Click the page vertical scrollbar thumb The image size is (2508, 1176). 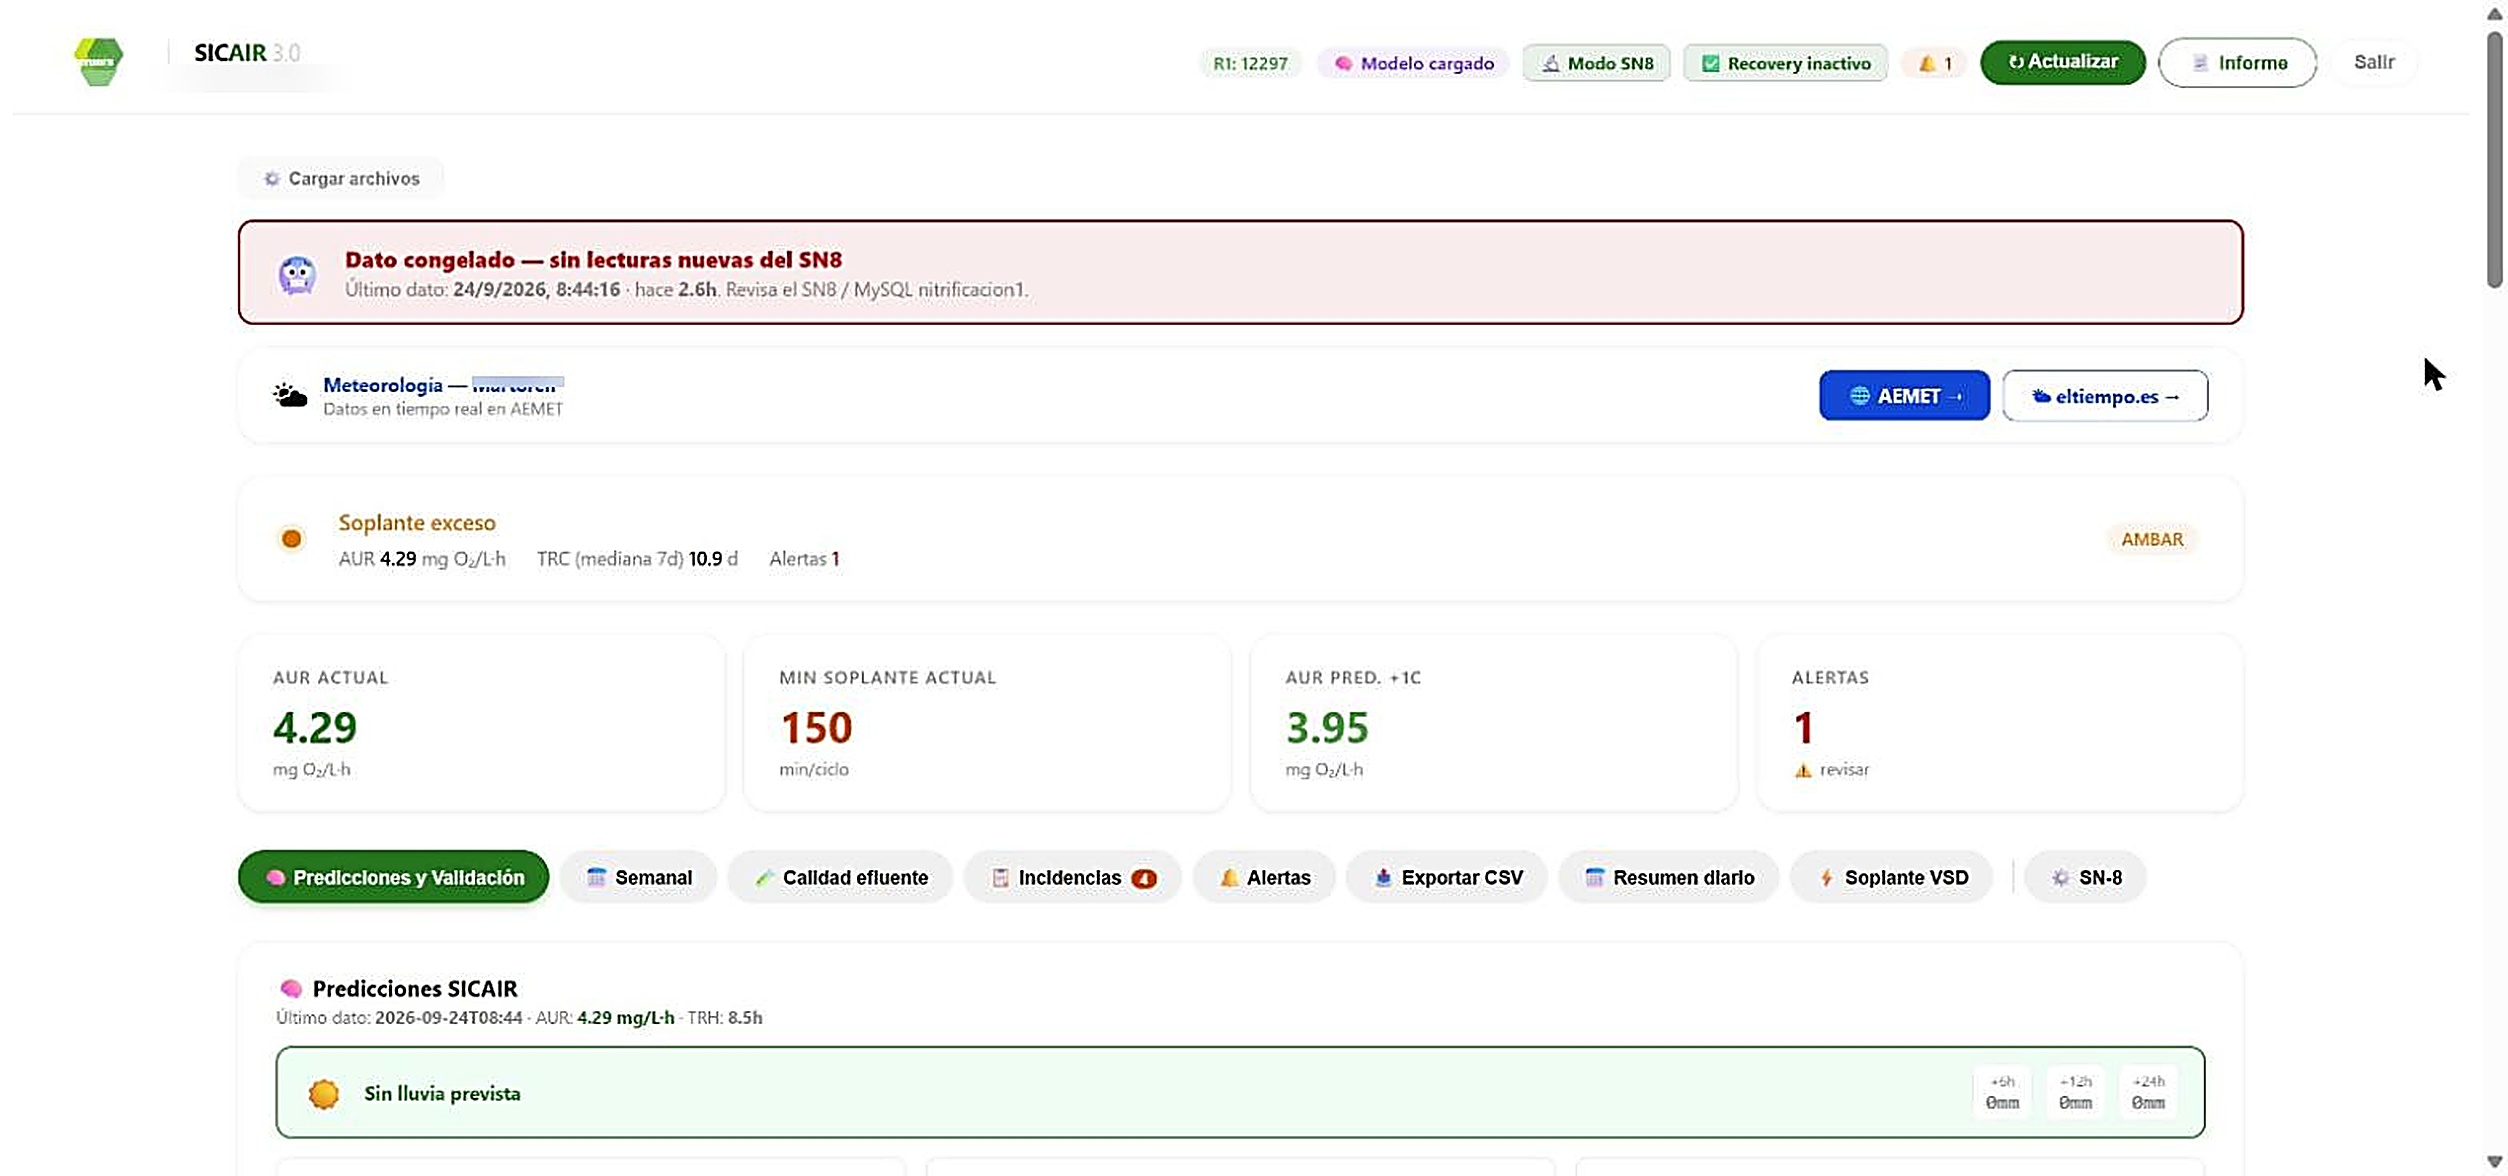[2494, 160]
